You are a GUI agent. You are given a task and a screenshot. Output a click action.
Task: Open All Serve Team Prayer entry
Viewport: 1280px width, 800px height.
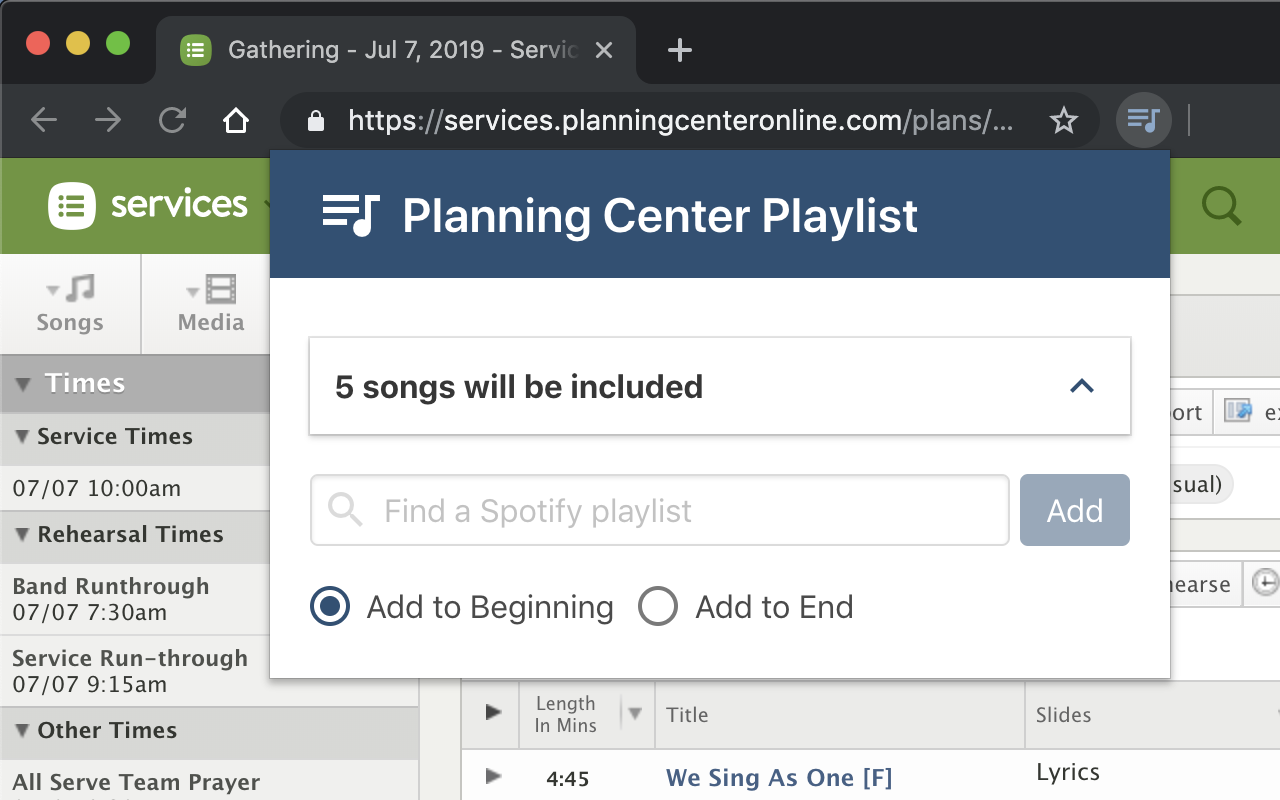pos(136,782)
